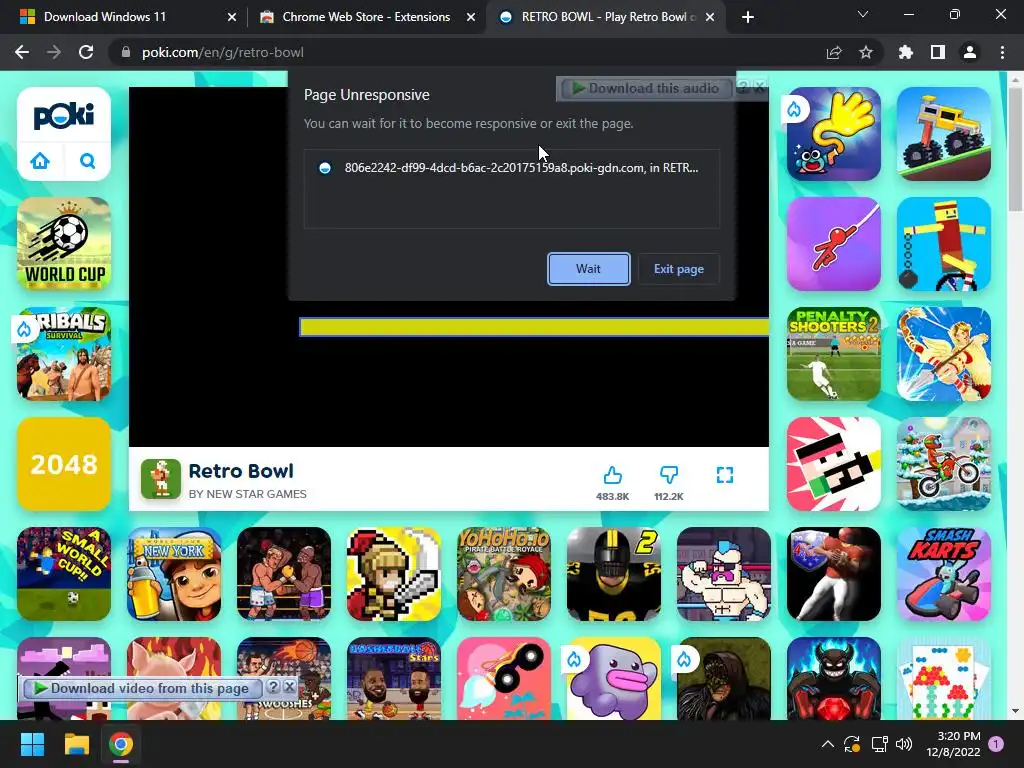Show hidden system tray icons
The width and height of the screenshot is (1024, 768).
[x=827, y=744]
